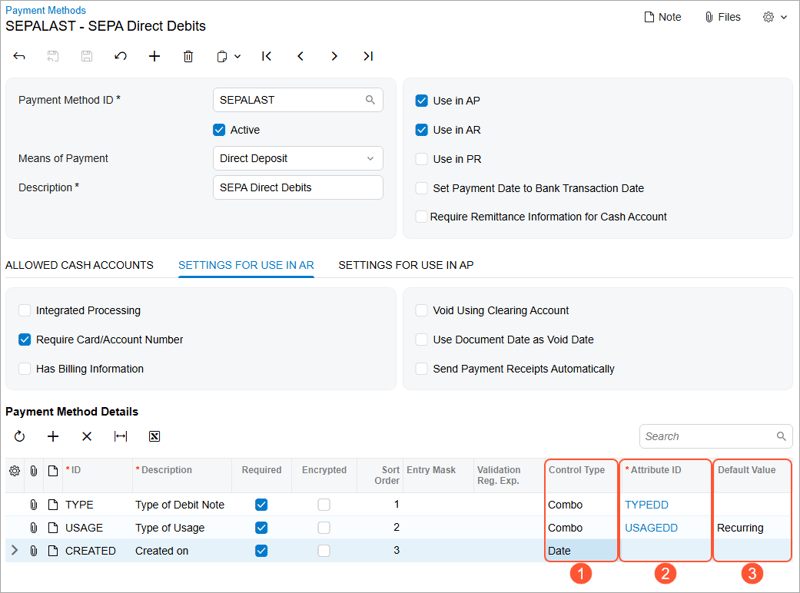The image size is (800, 593).
Task: Go to the first record
Action: click(266, 56)
